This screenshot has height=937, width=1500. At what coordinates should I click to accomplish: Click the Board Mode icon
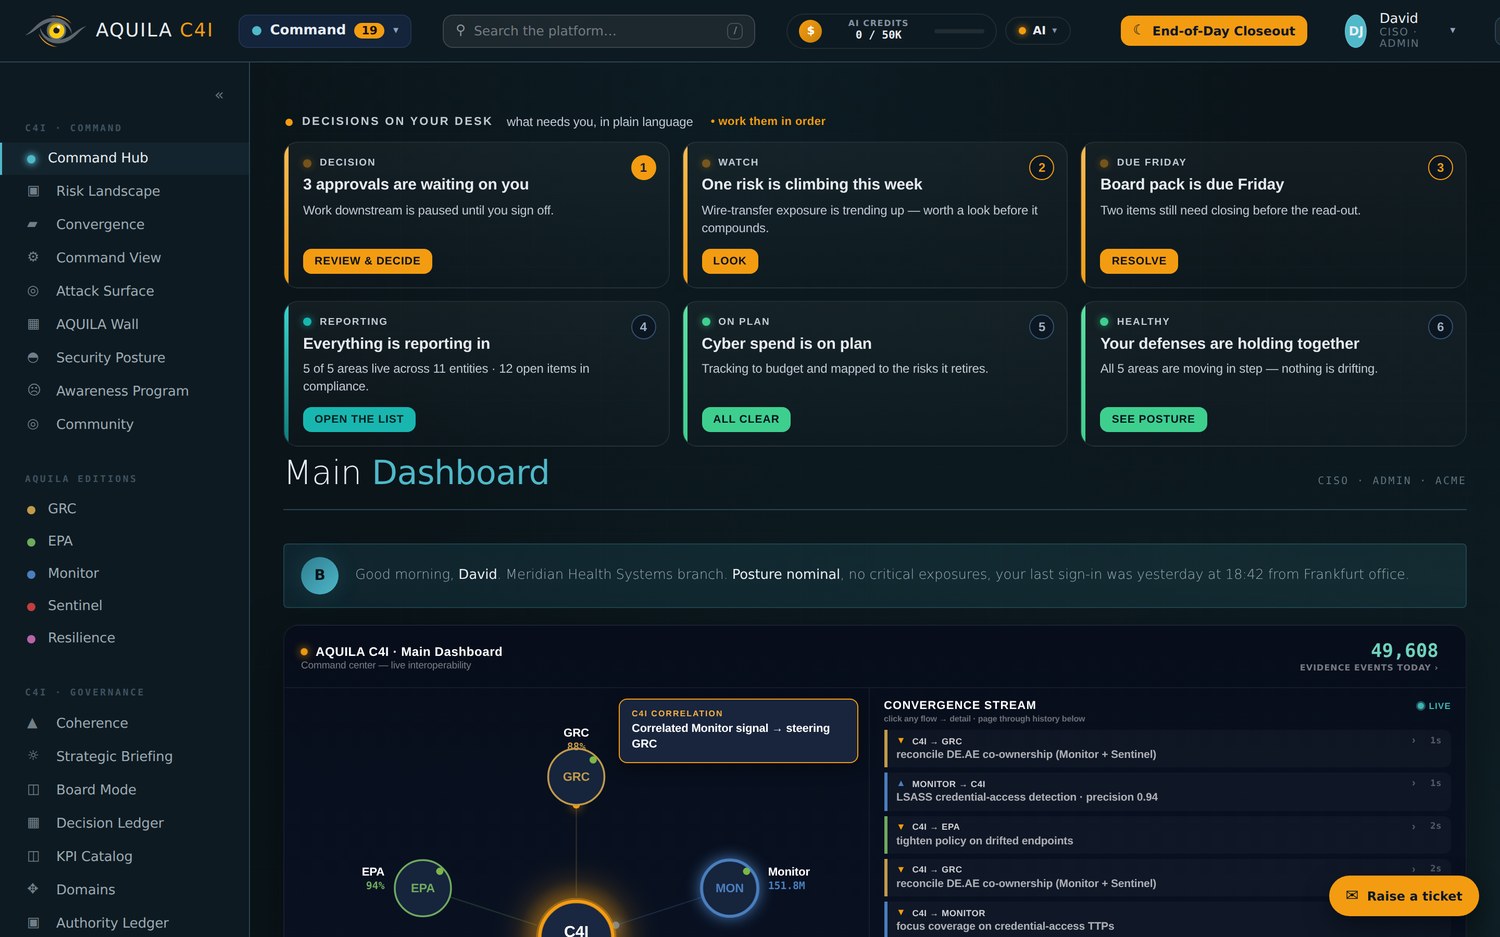33,789
